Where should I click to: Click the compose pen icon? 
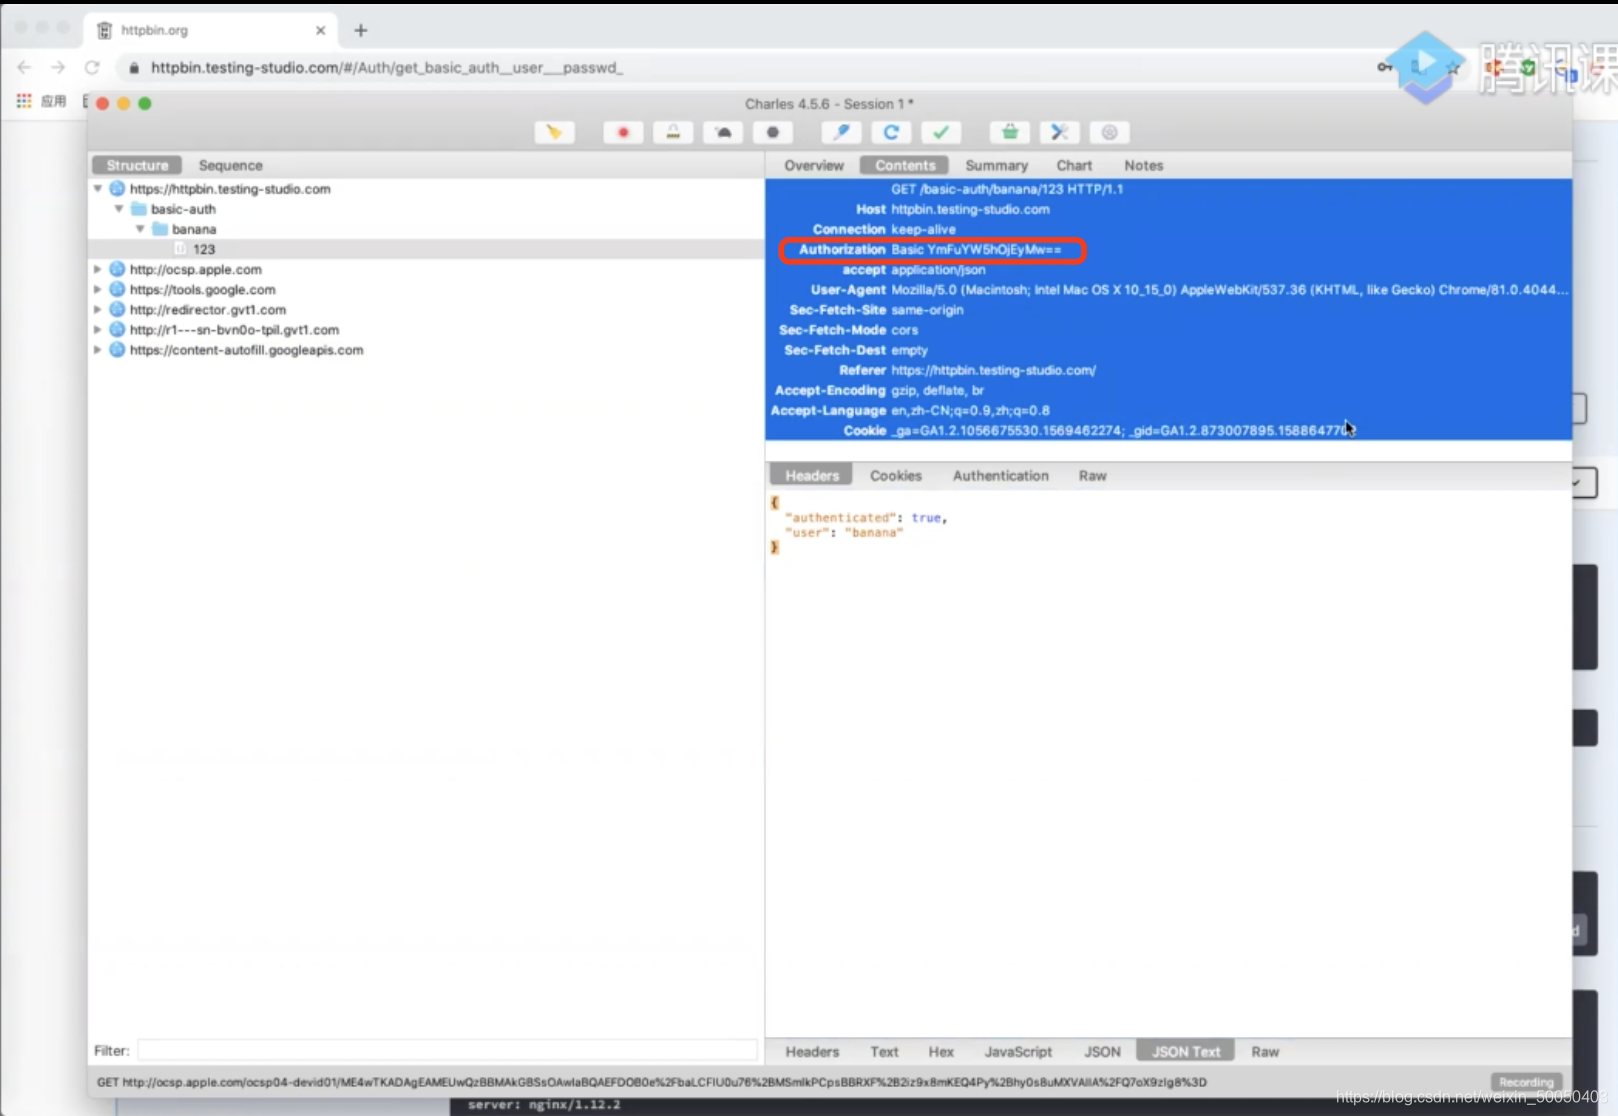(841, 132)
